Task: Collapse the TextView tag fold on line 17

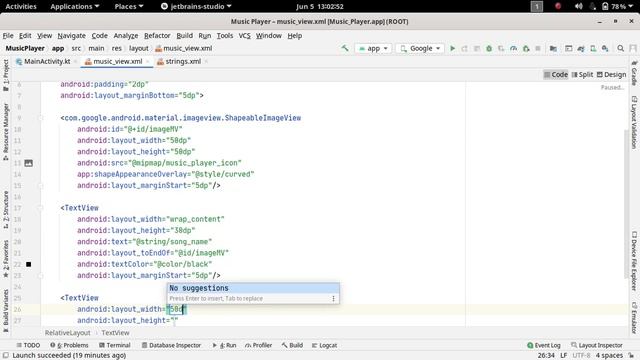Action: pyautogui.click(x=40, y=208)
